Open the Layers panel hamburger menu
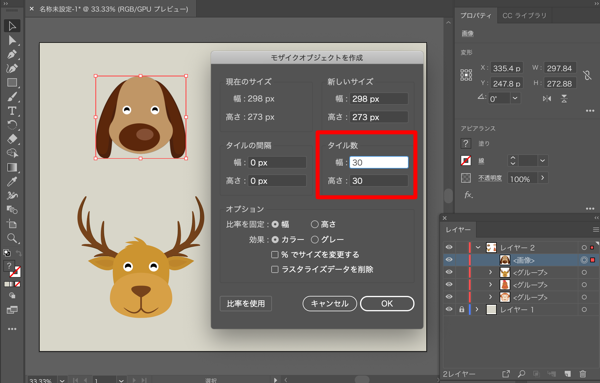The image size is (600, 383). 595,230
